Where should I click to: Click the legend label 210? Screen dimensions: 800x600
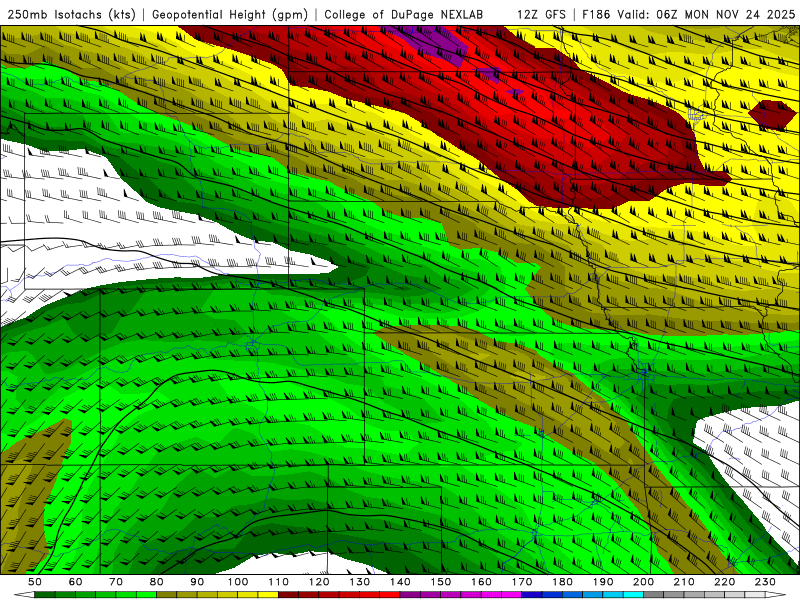click(684, 582)
